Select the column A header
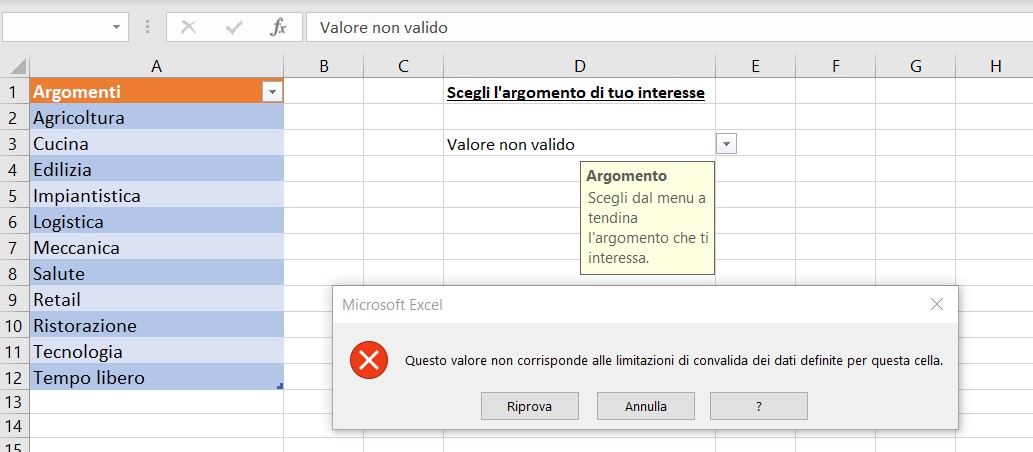1033x452 pixels. pyautogui.click(x=157, y=66)
